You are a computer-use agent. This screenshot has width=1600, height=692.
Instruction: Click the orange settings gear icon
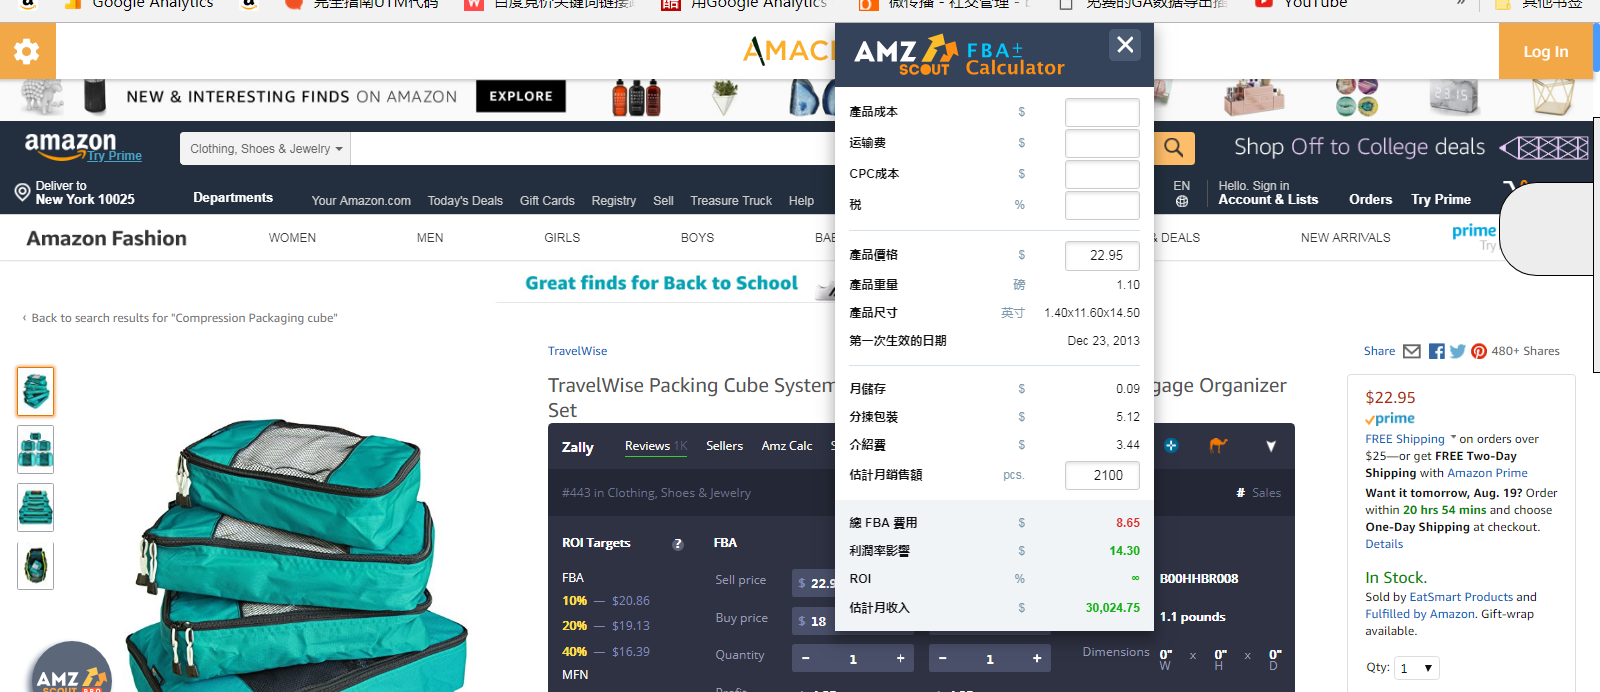click(27, 51)
